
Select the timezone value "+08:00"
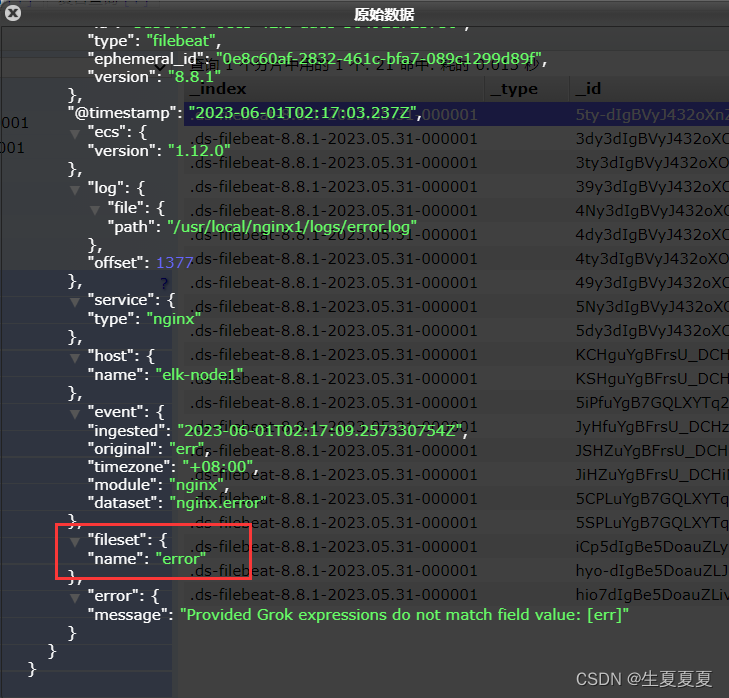point(218,466)
